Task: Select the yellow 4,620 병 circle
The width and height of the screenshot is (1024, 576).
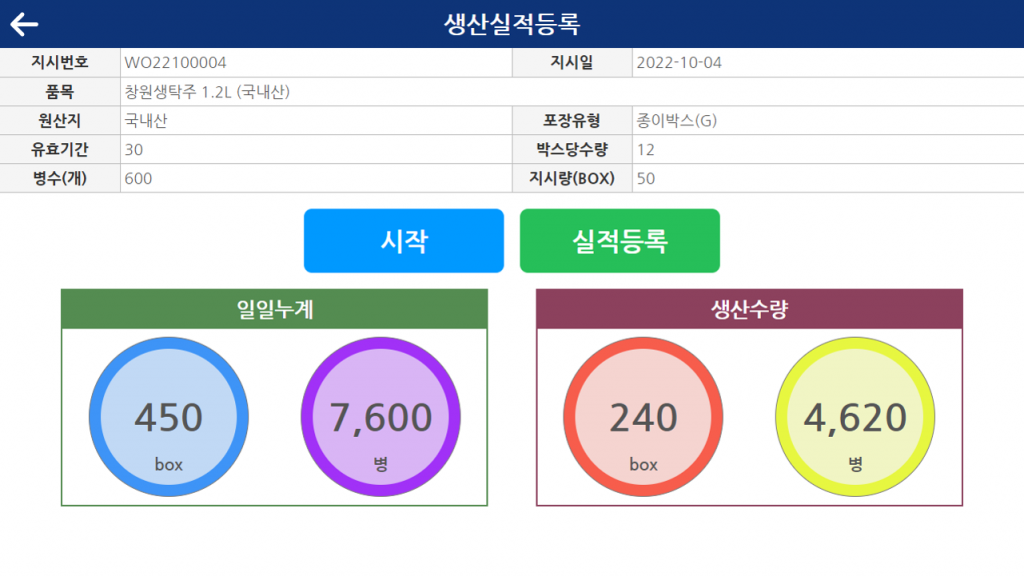Action: click(855, 417)
